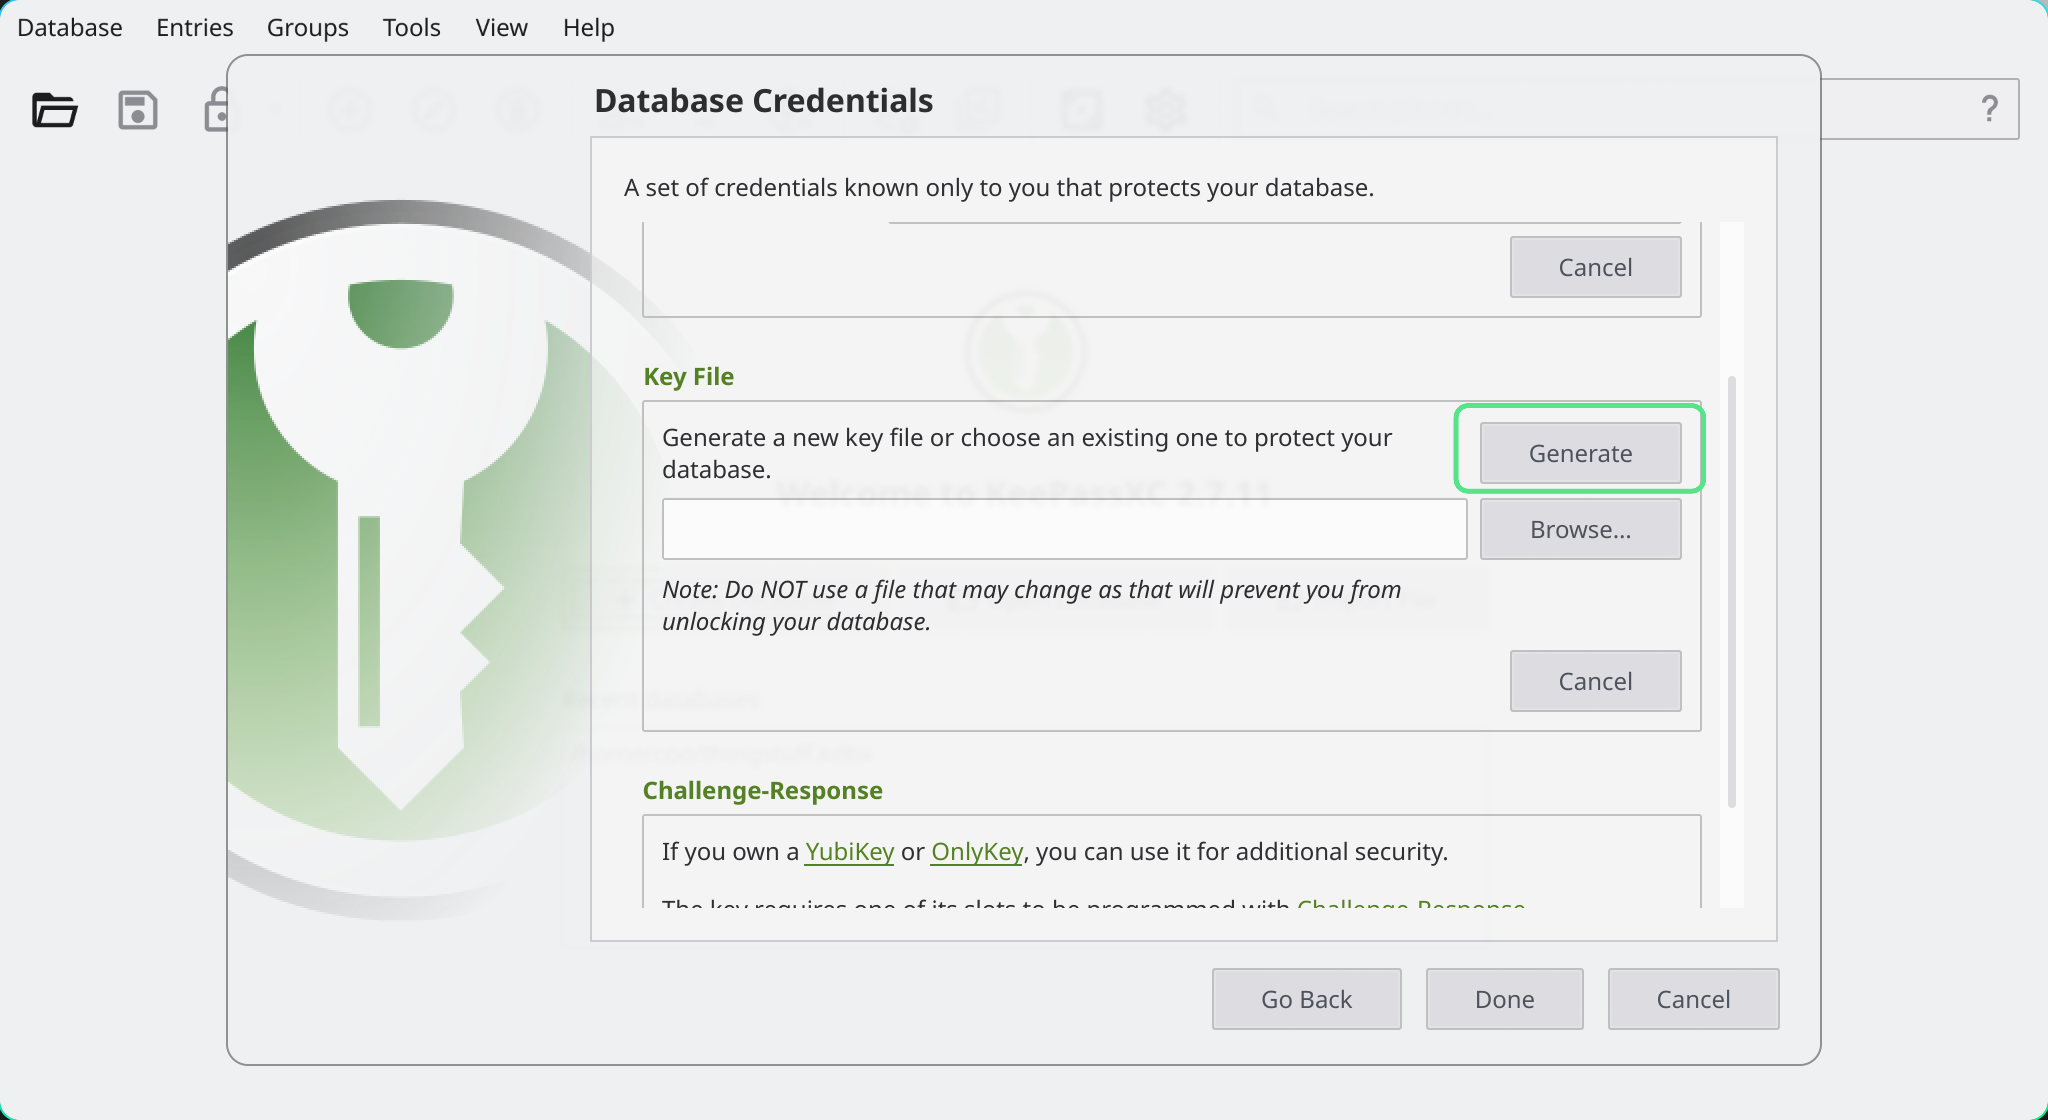Open the View menu
This screenshot has height=1120, width=2048.
coord(501,27)
